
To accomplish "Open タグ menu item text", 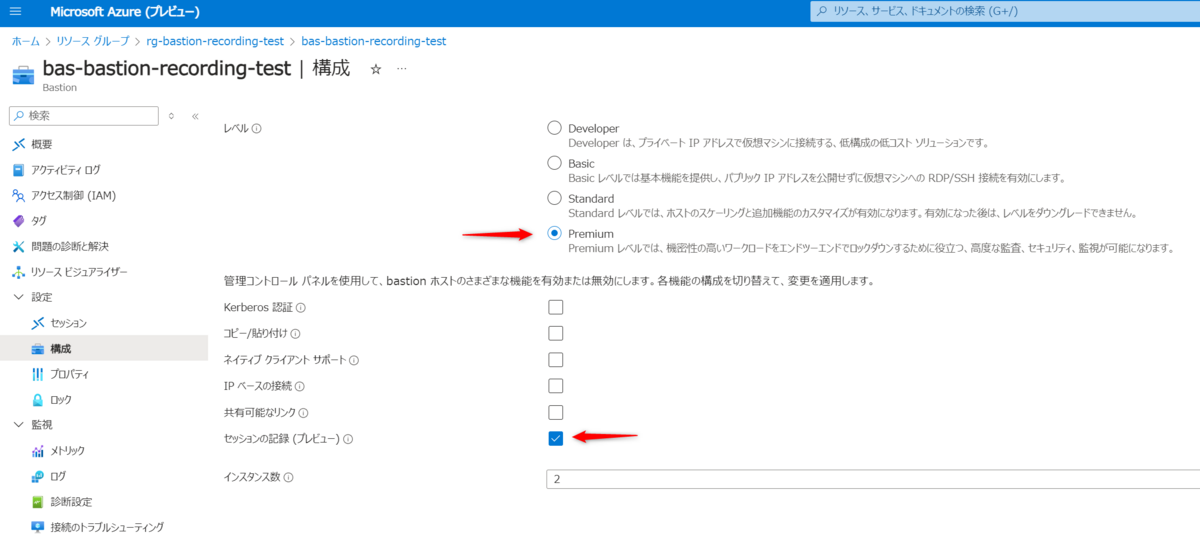I will click(x=39, y=221).
